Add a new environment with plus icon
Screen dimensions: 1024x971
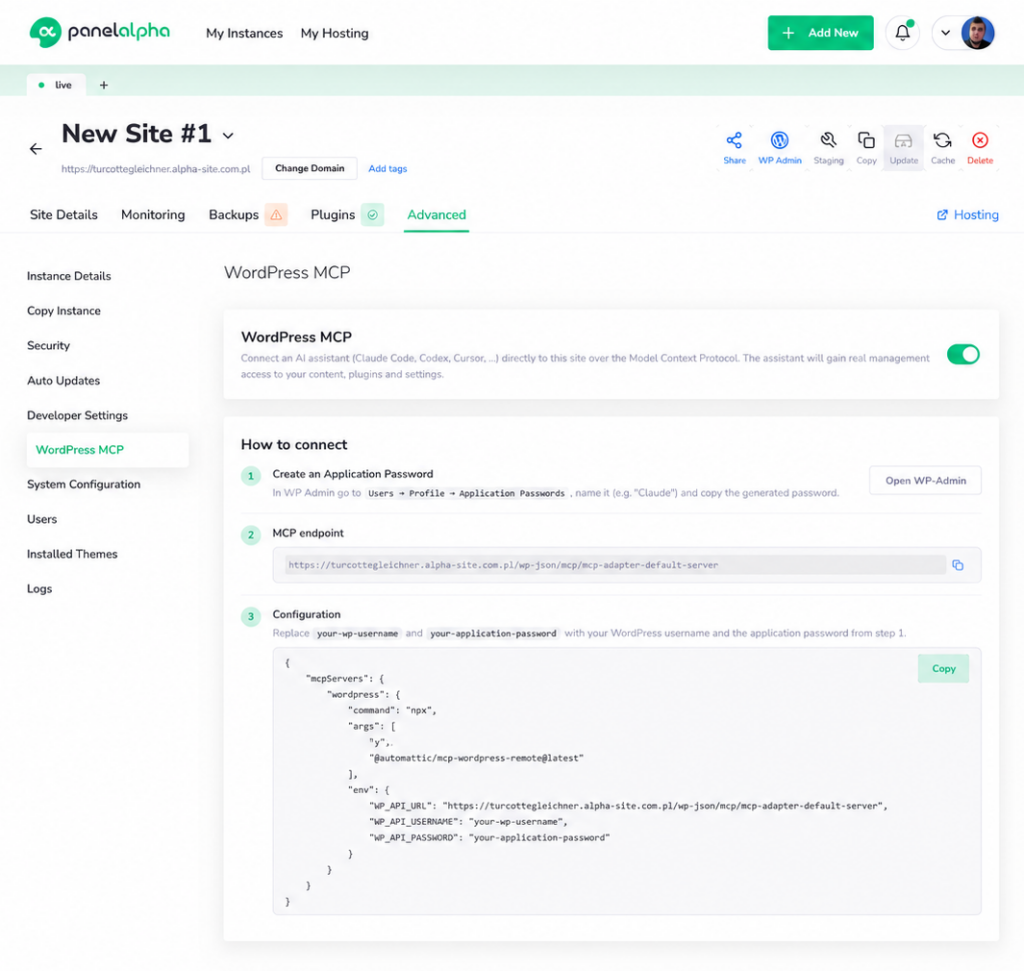[104, 85]
